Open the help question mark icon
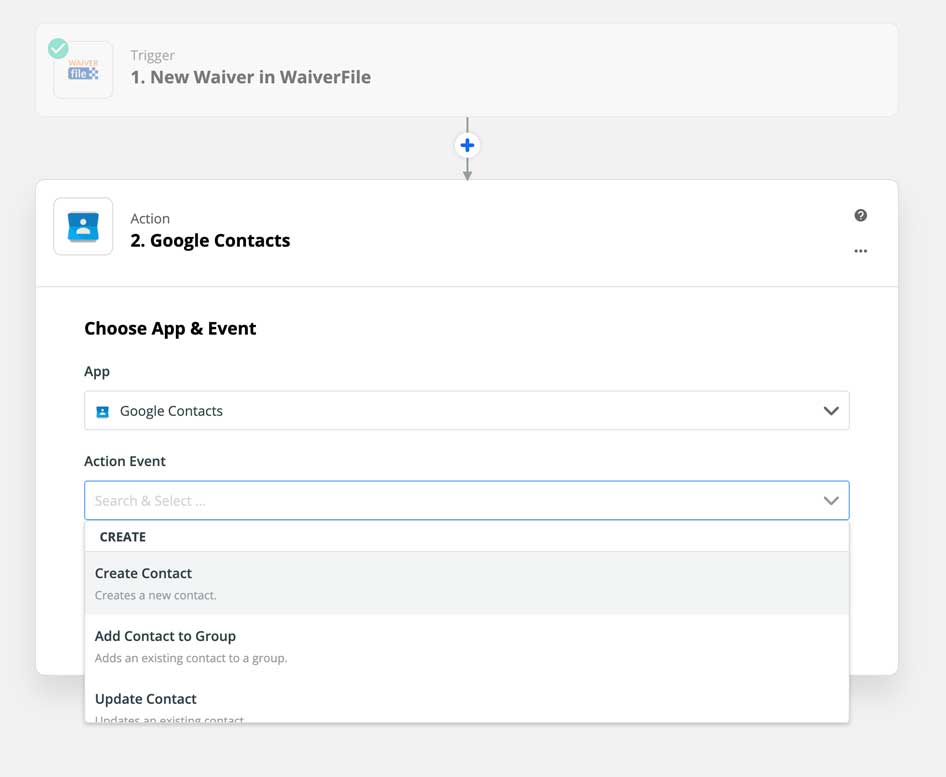The image size is (946, 777). pos(861,215)
